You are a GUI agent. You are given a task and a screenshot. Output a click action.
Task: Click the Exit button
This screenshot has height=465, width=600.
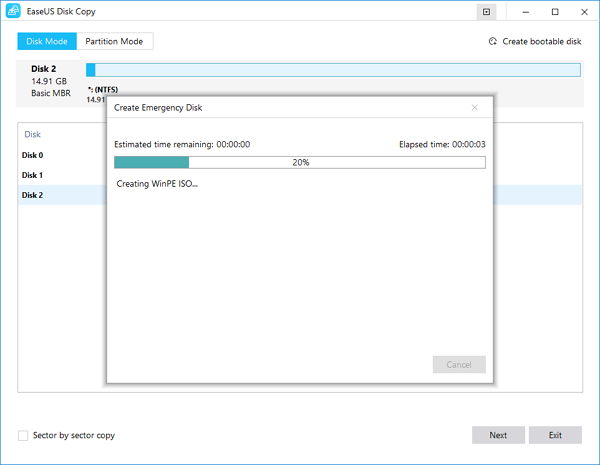(x=555, y=435)
